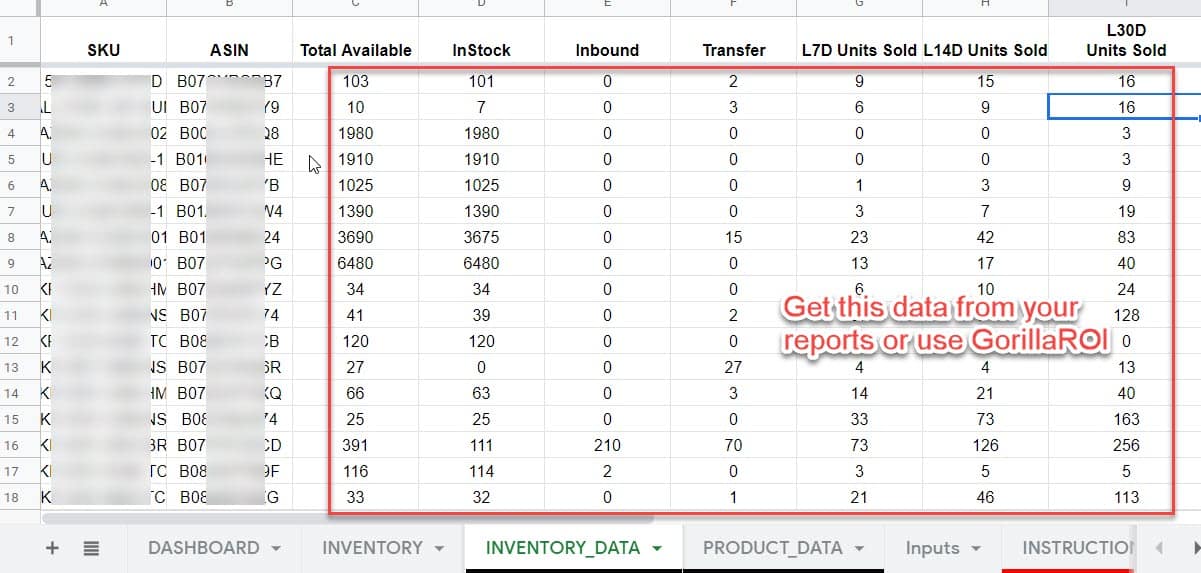Click the L30D cell showing 256

(1126, 445)
